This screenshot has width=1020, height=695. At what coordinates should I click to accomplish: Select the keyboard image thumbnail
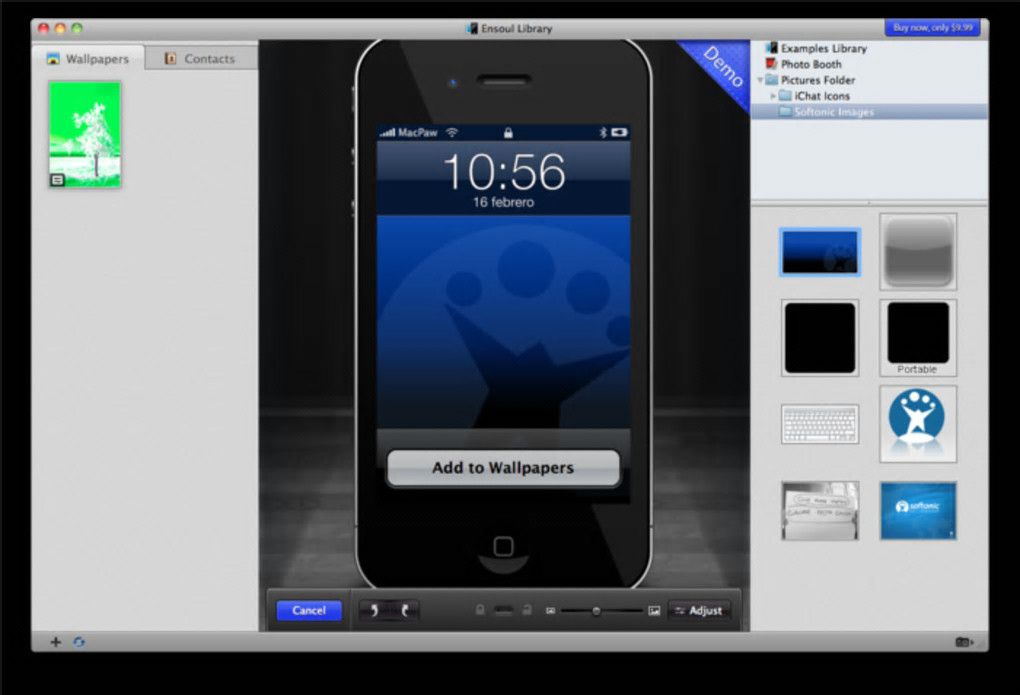(820, 424)
